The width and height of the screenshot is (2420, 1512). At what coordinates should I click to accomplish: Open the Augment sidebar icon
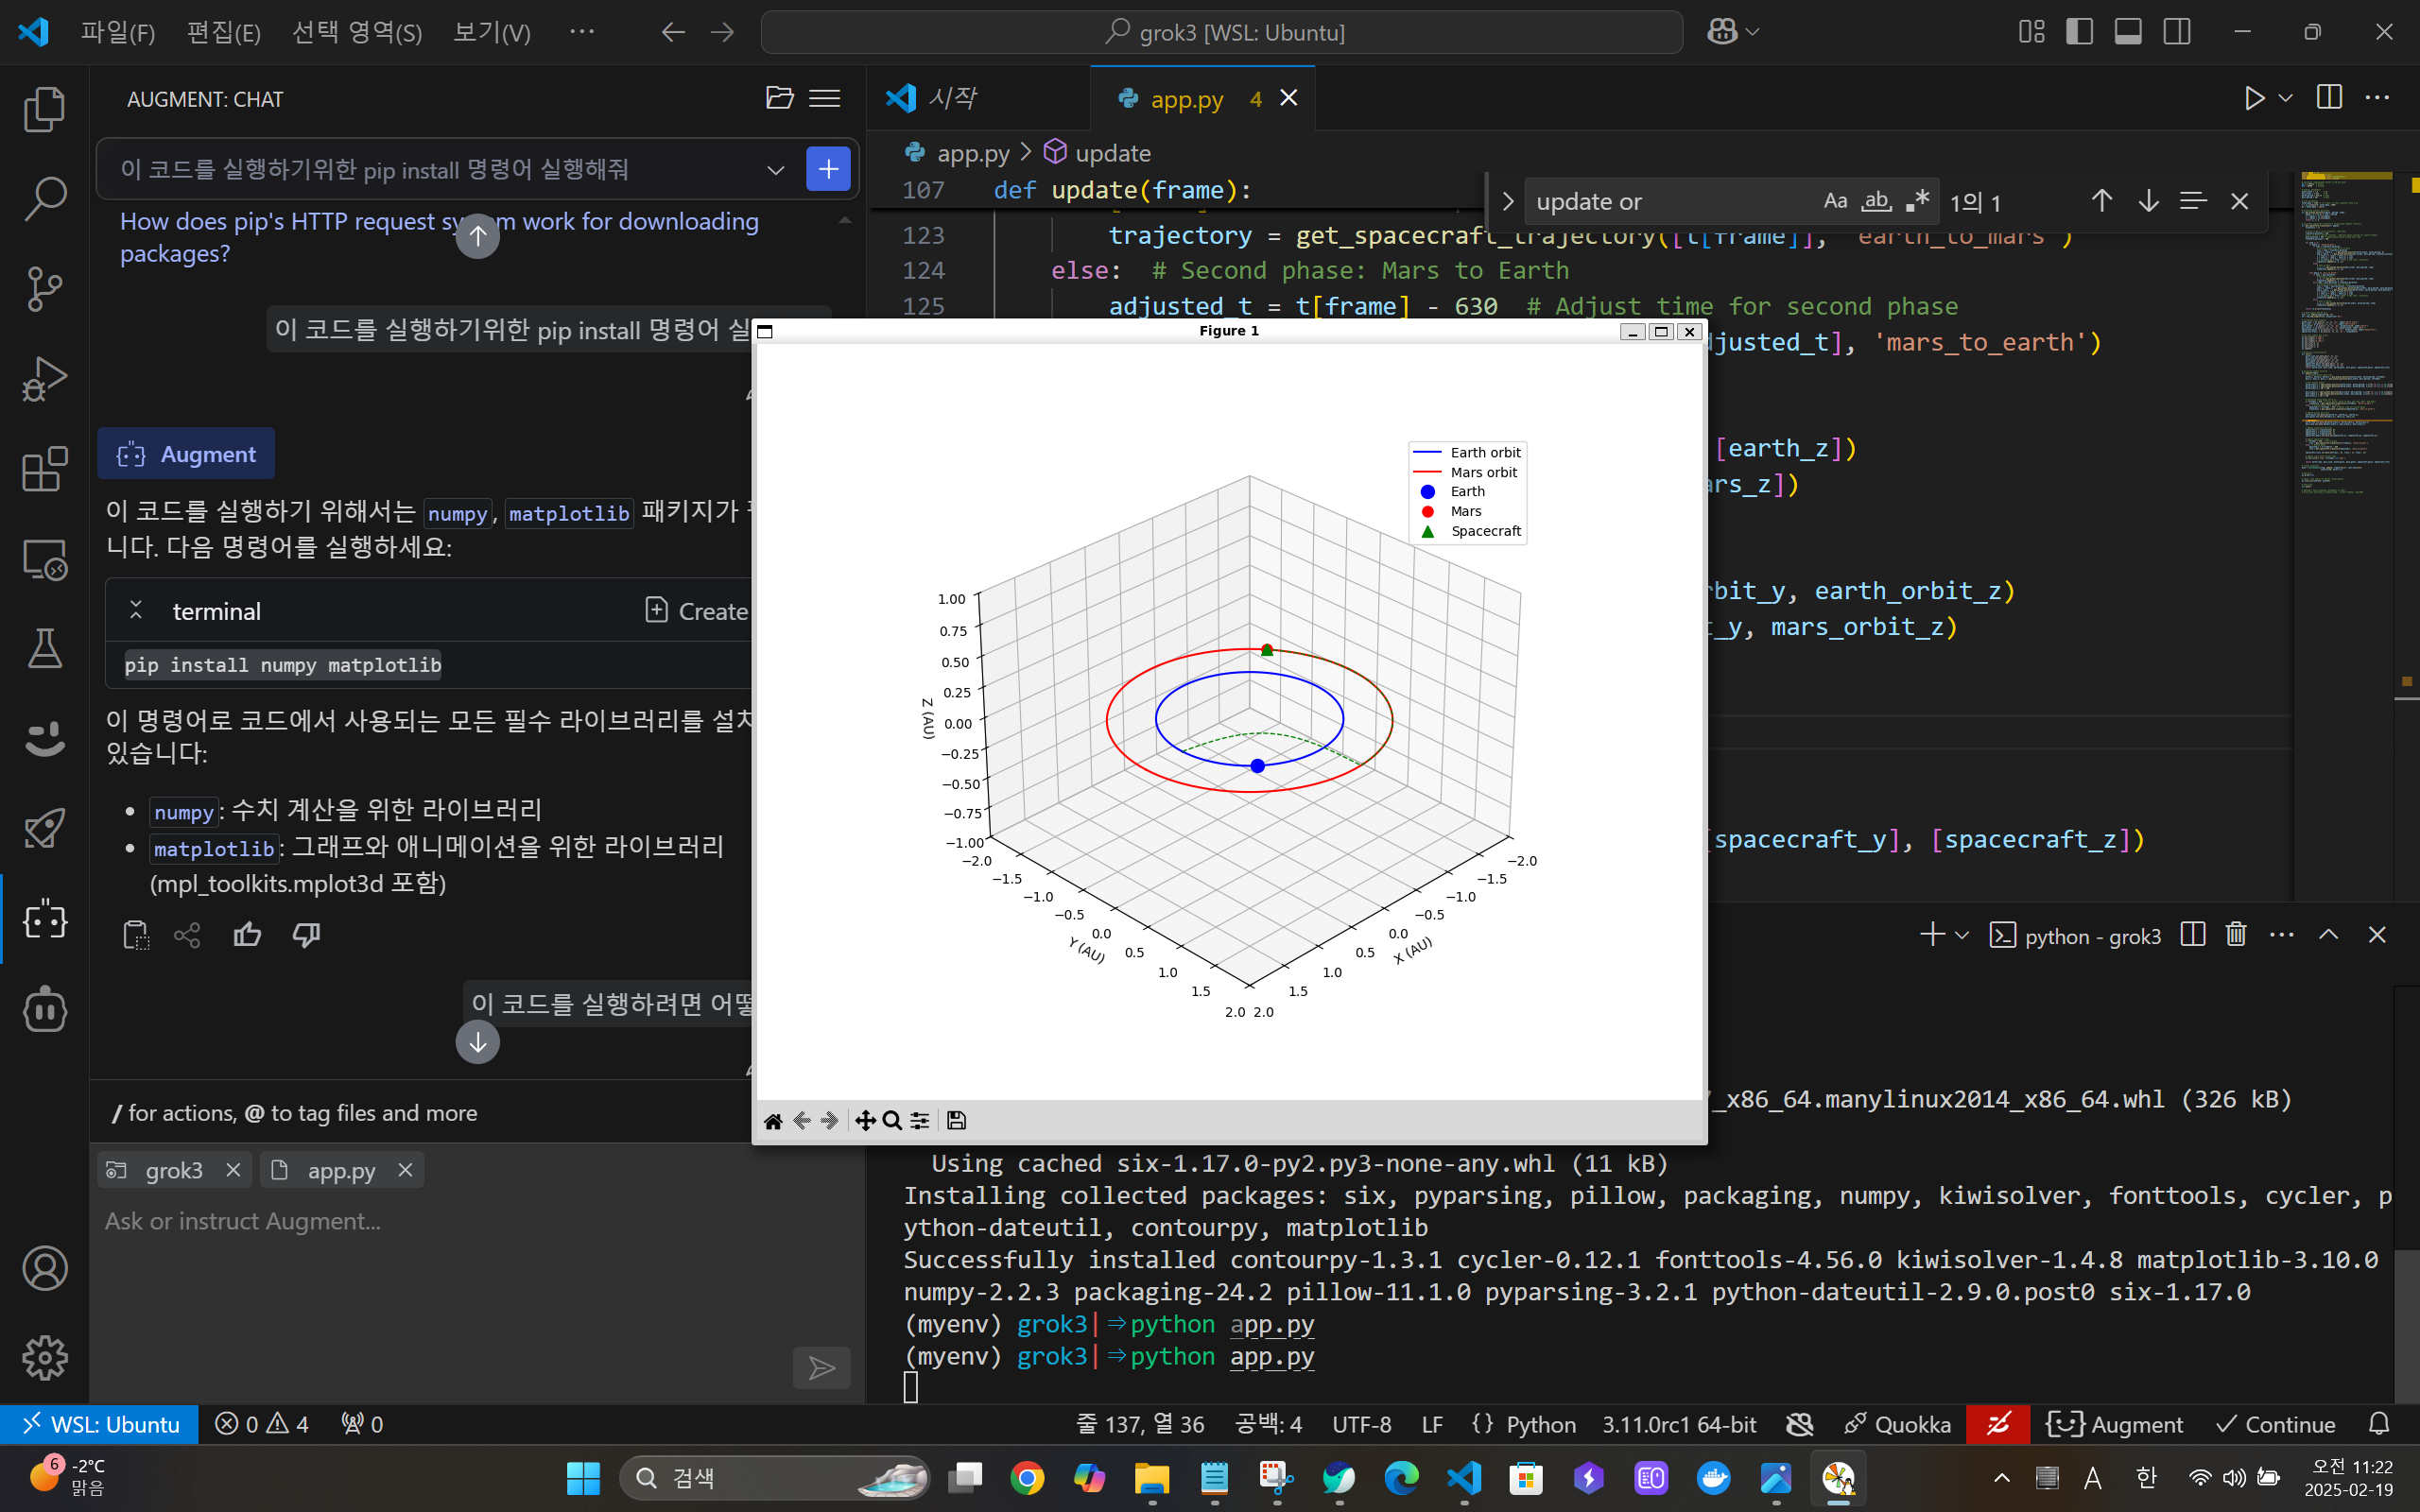44,919
